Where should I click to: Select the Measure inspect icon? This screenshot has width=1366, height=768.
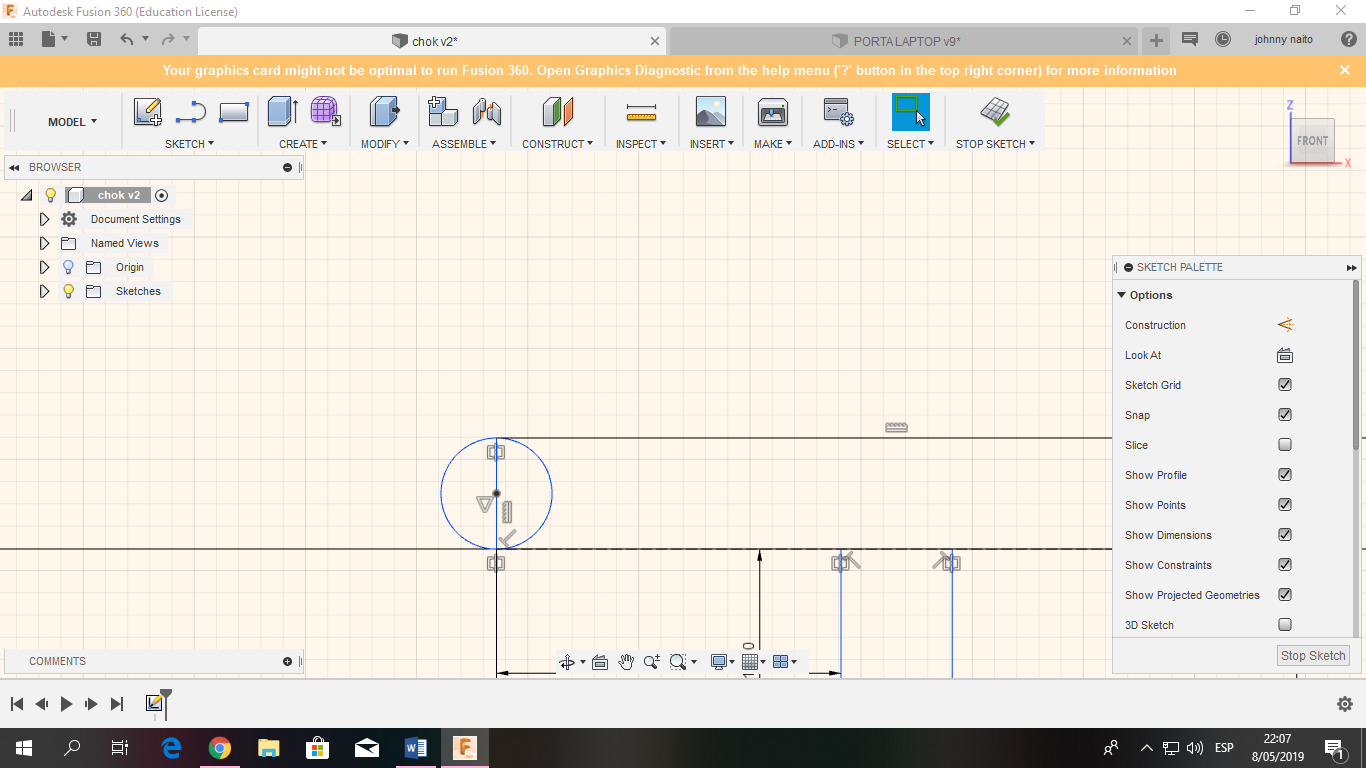(641, 112)
